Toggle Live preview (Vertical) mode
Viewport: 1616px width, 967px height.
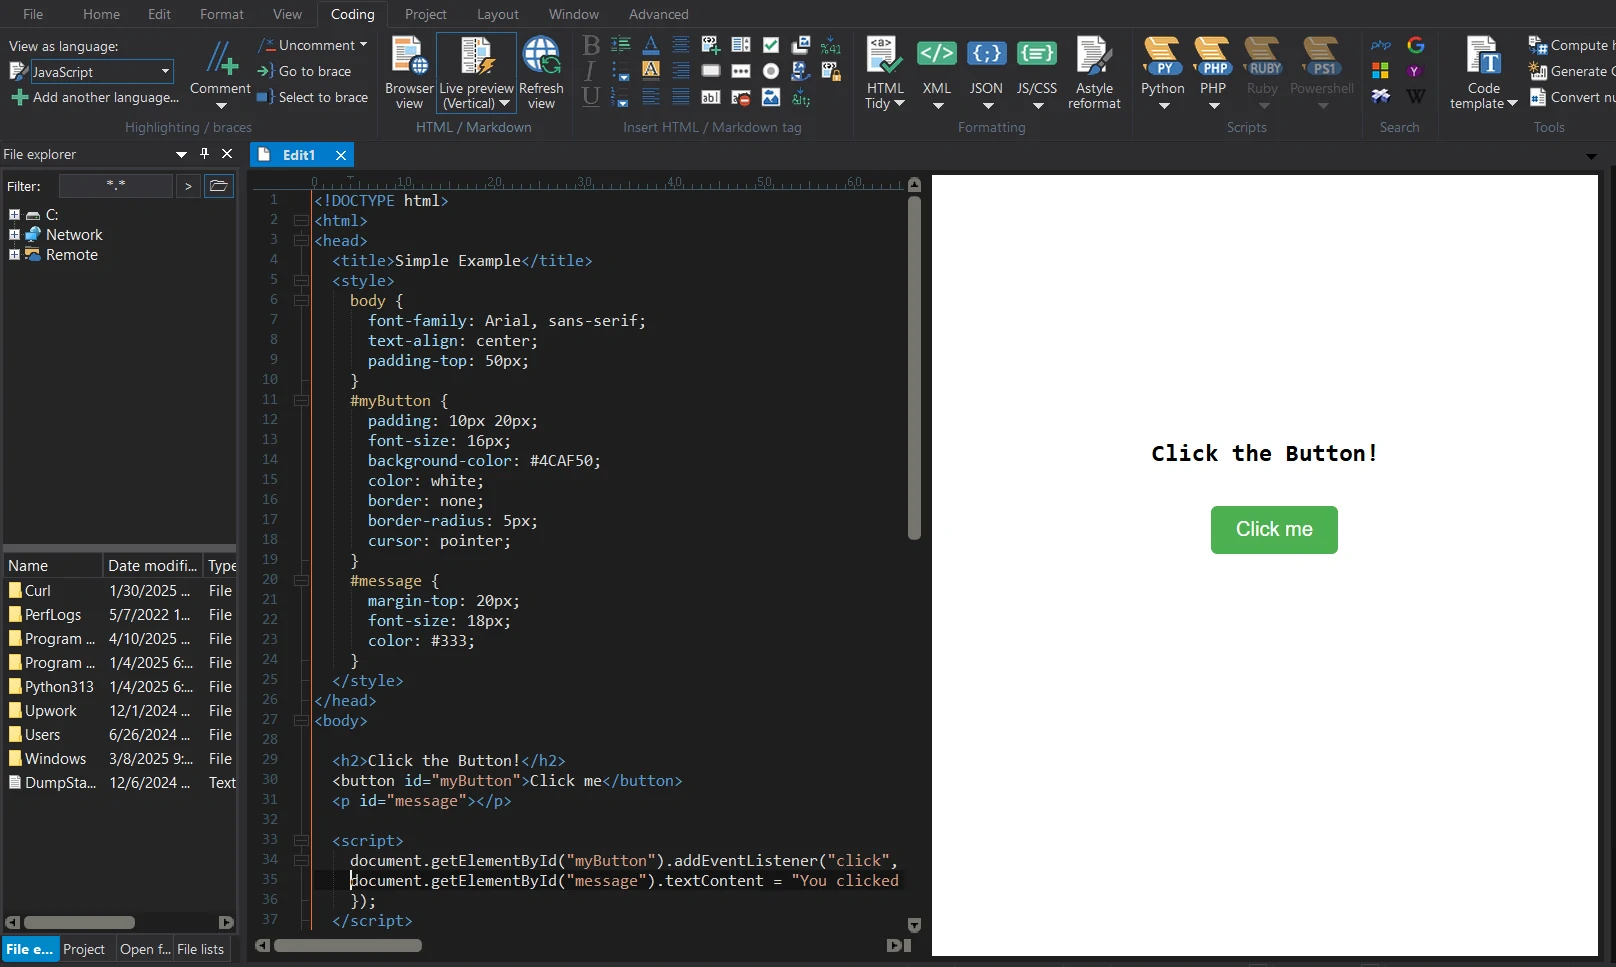tap(475, 62)
